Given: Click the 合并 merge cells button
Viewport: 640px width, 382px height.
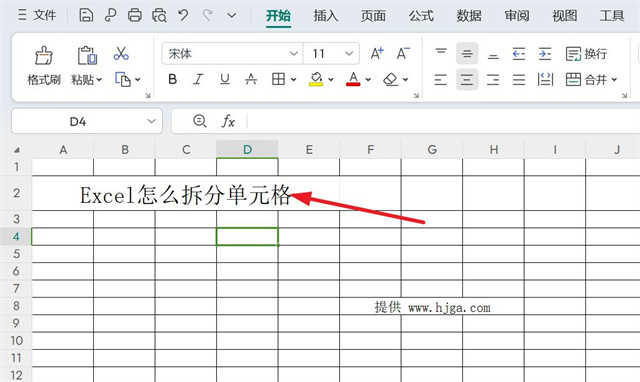Looking at the screenshot, I should click(586, 79).
